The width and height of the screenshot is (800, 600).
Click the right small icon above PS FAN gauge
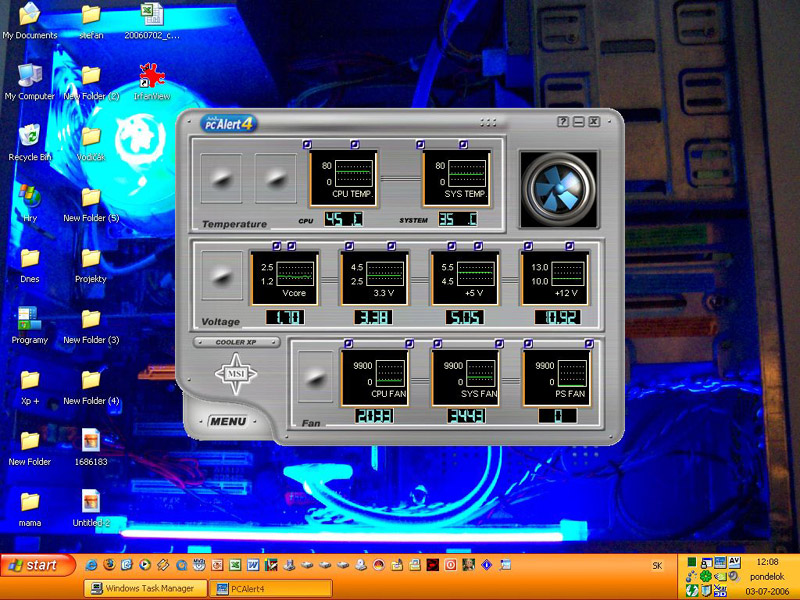(x=589, y=343)
